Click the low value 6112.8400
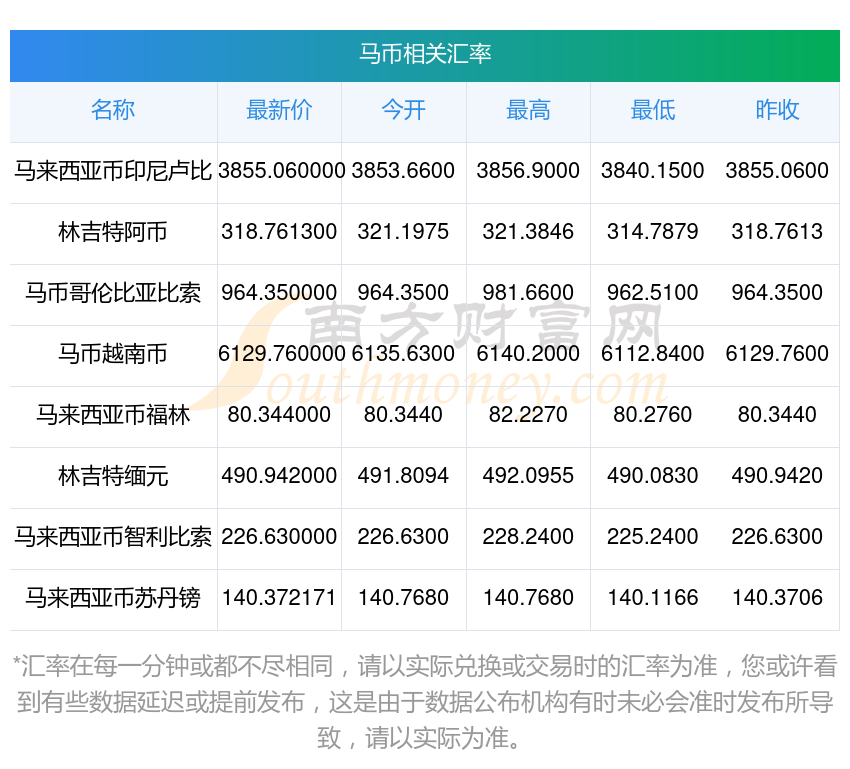Image resolution: width=850 pixels, height=769 pixels. (x=653, y=354)
